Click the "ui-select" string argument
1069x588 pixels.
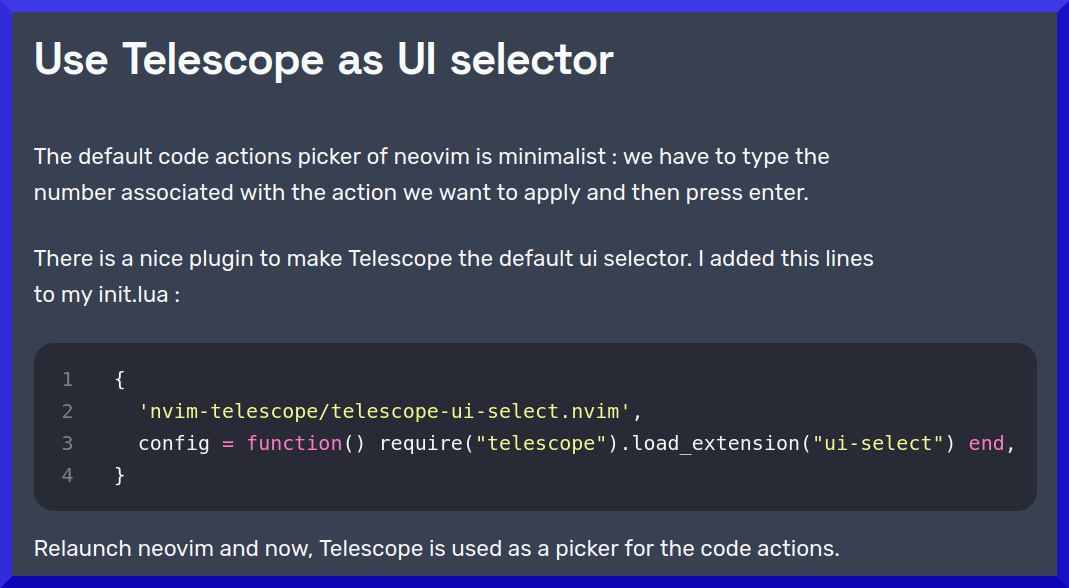pyautogui.click(x=878, y=443)
